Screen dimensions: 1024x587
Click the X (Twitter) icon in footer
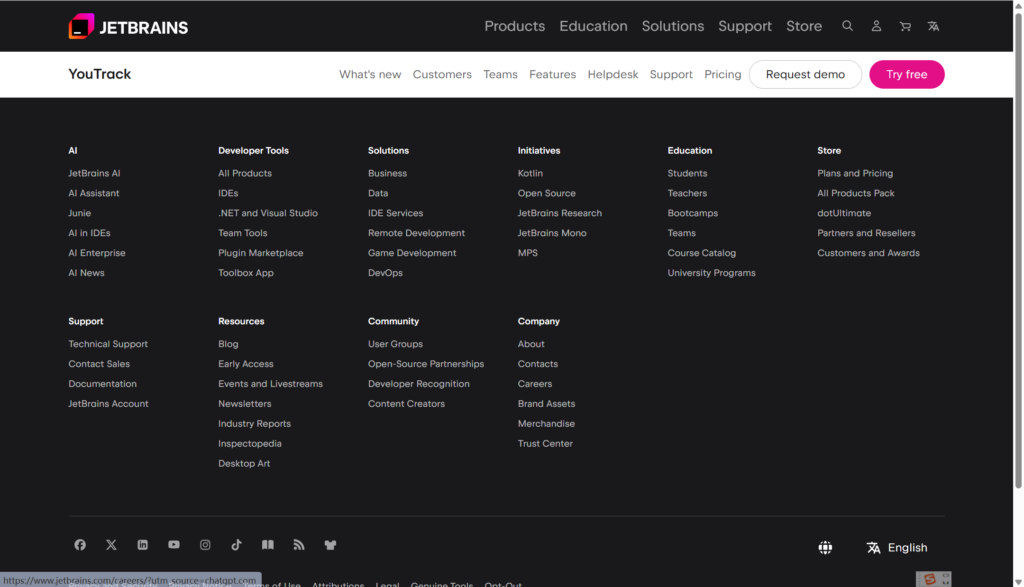point(111,545)
